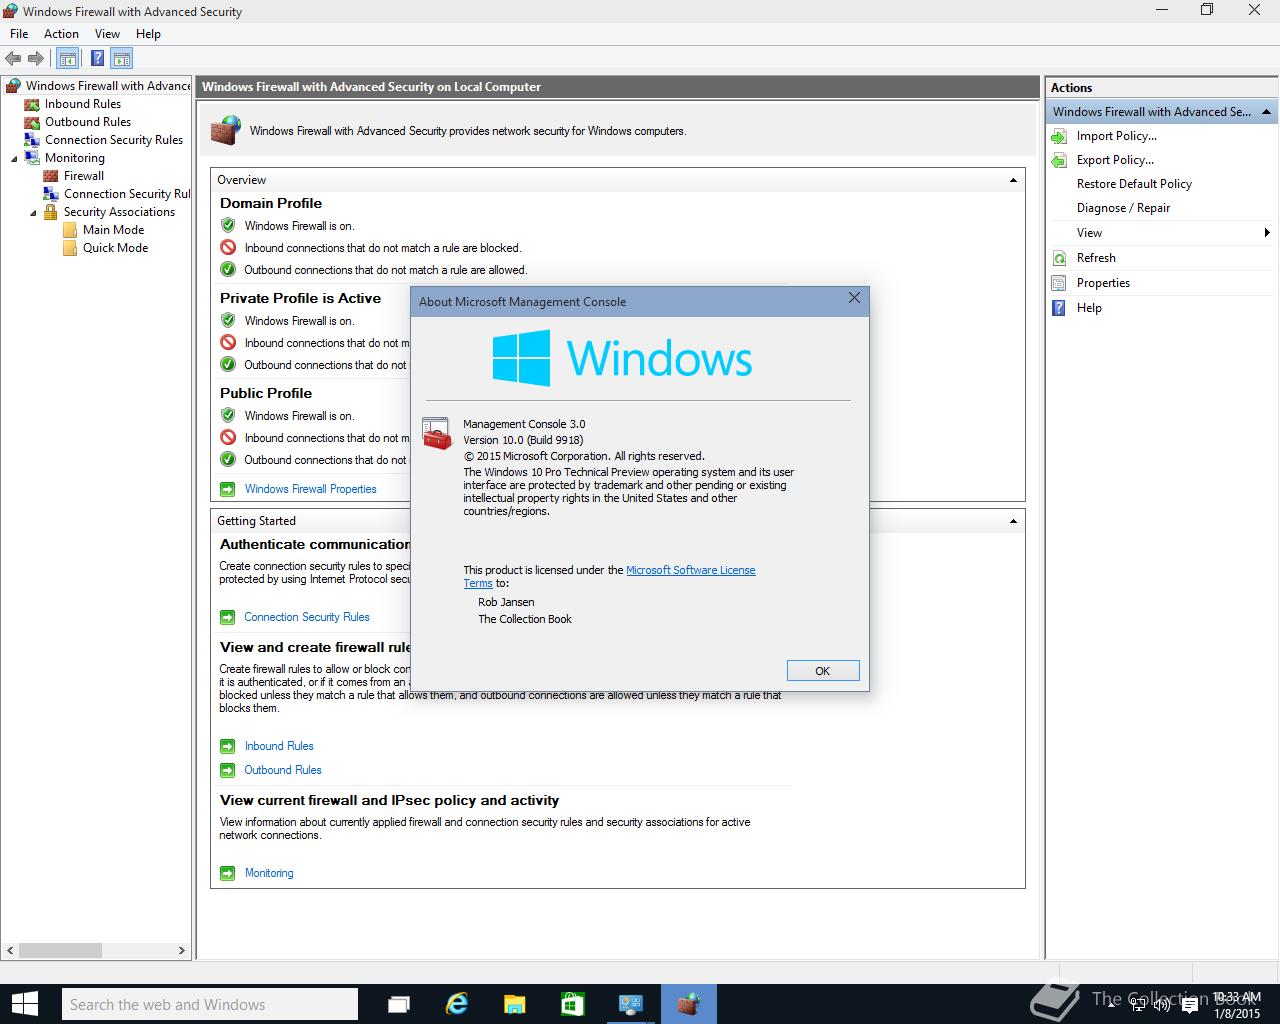Screen dimensions: 1280x1024
Task: Open the View menu in the menu bar
Action: coord(107,34)
